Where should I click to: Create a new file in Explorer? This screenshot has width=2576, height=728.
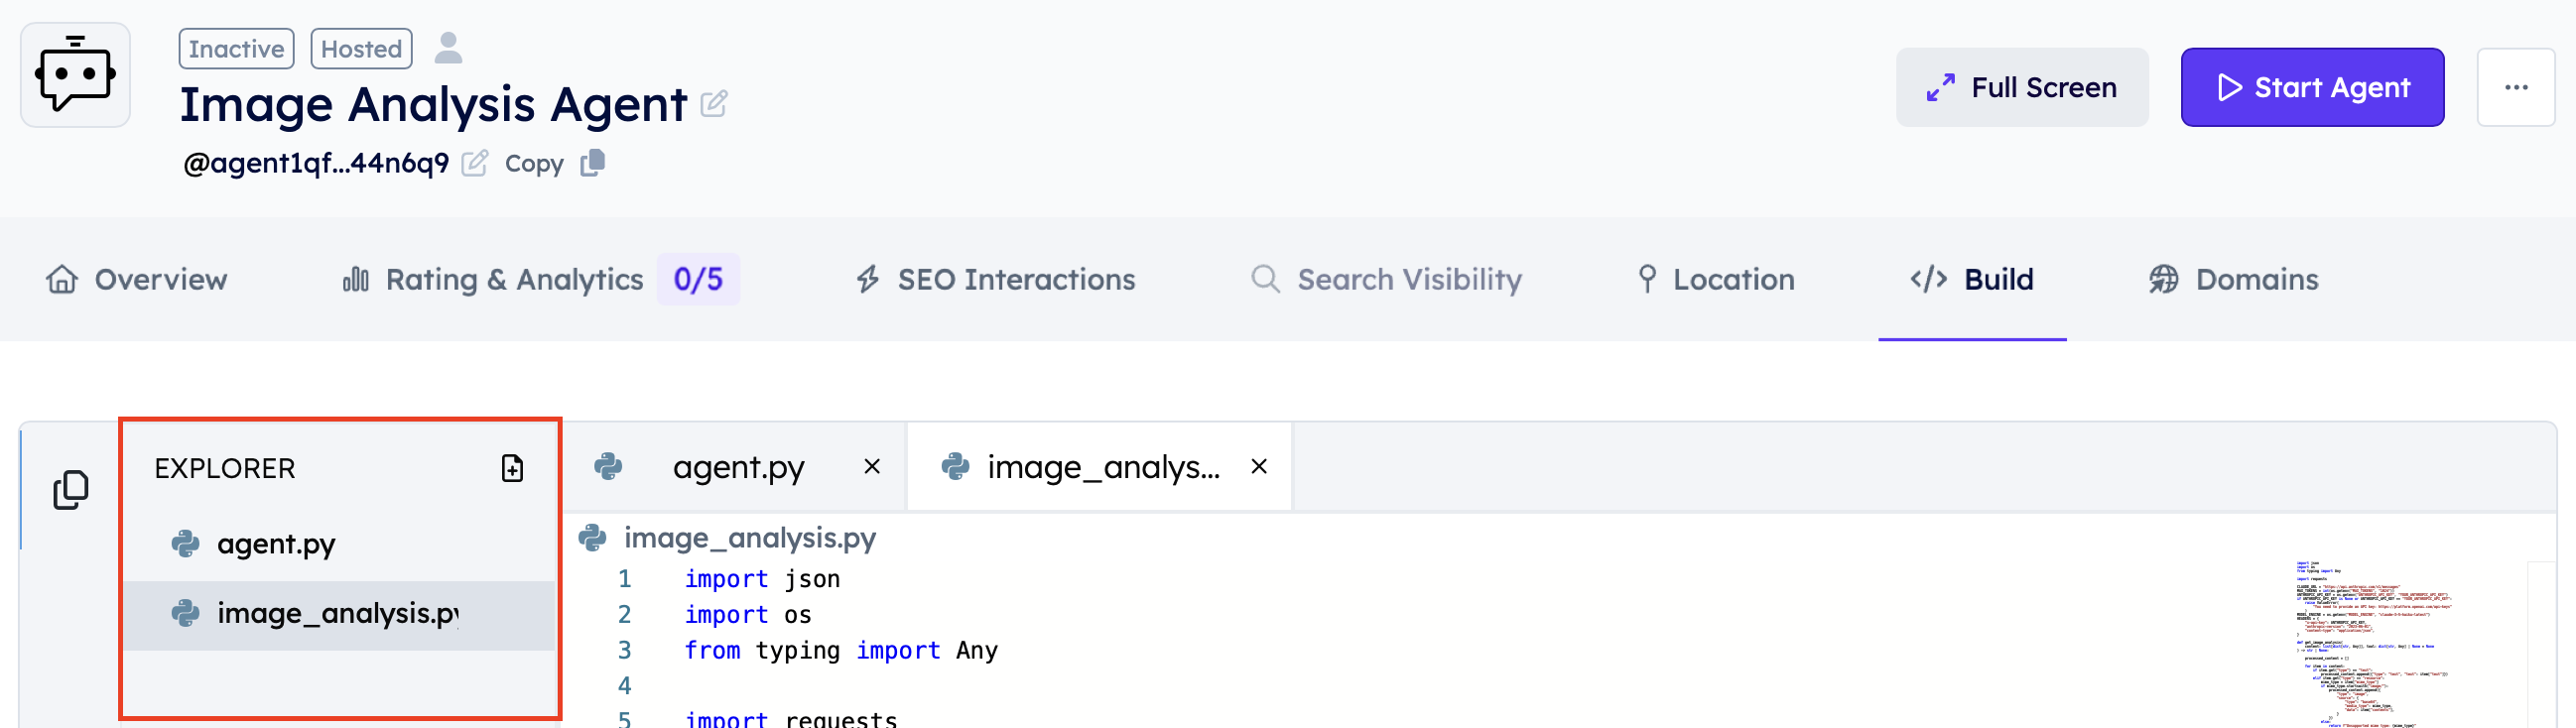(x=512, y=468)
